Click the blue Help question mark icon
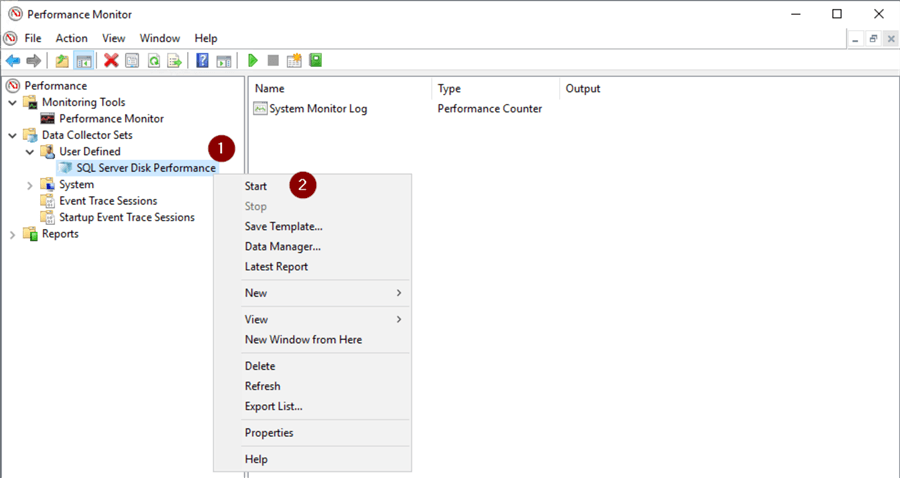Viewport: 900px width, 478px height. (x=203, y=60)
